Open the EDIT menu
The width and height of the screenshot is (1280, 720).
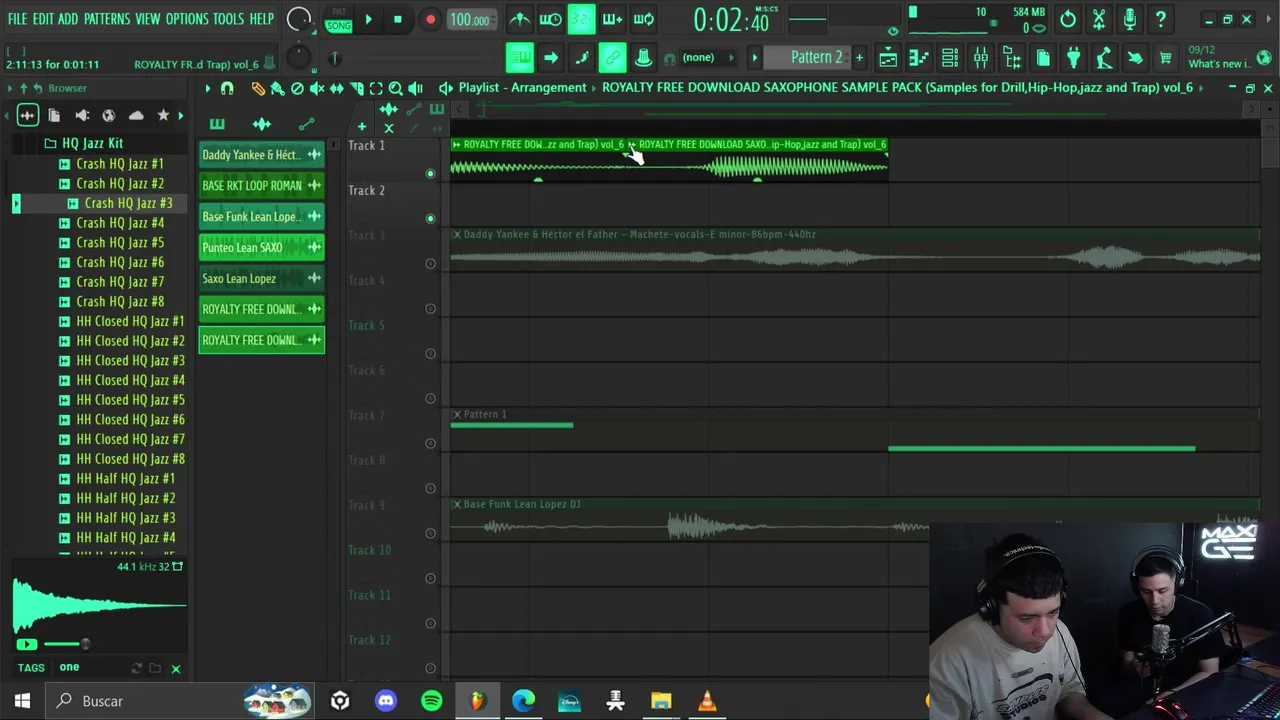coord(43,19)
